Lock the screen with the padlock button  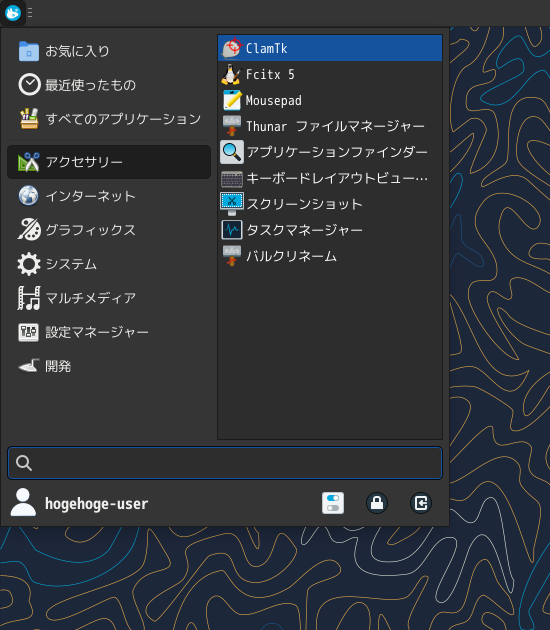tap(377, 503)
